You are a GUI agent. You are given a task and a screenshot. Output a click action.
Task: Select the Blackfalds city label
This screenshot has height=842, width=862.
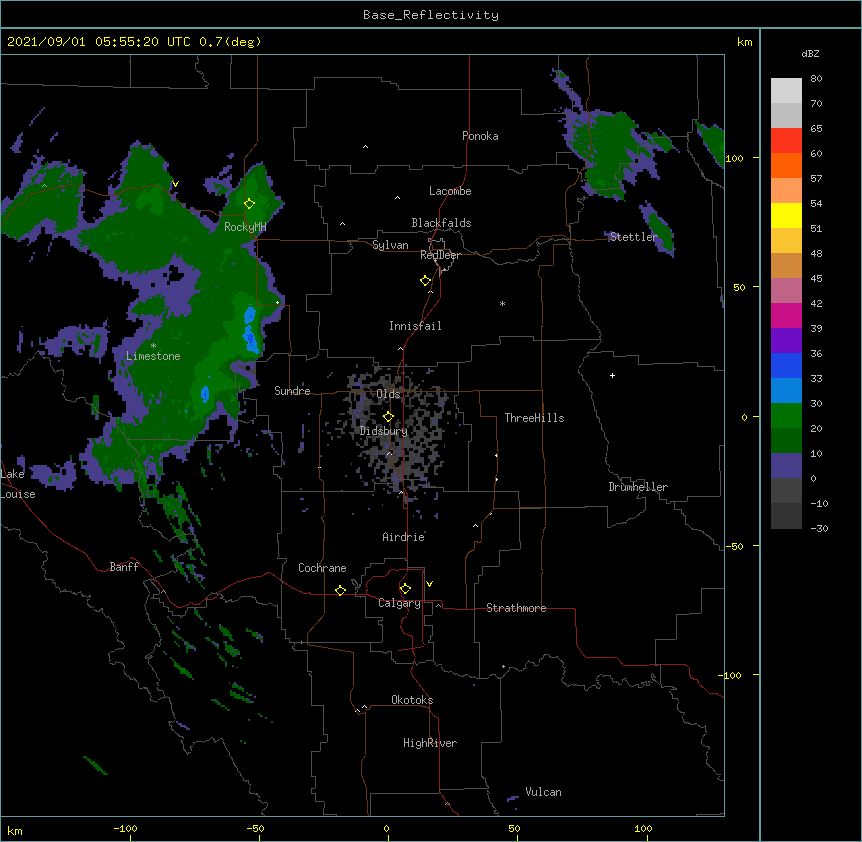[x=441, y=223]
